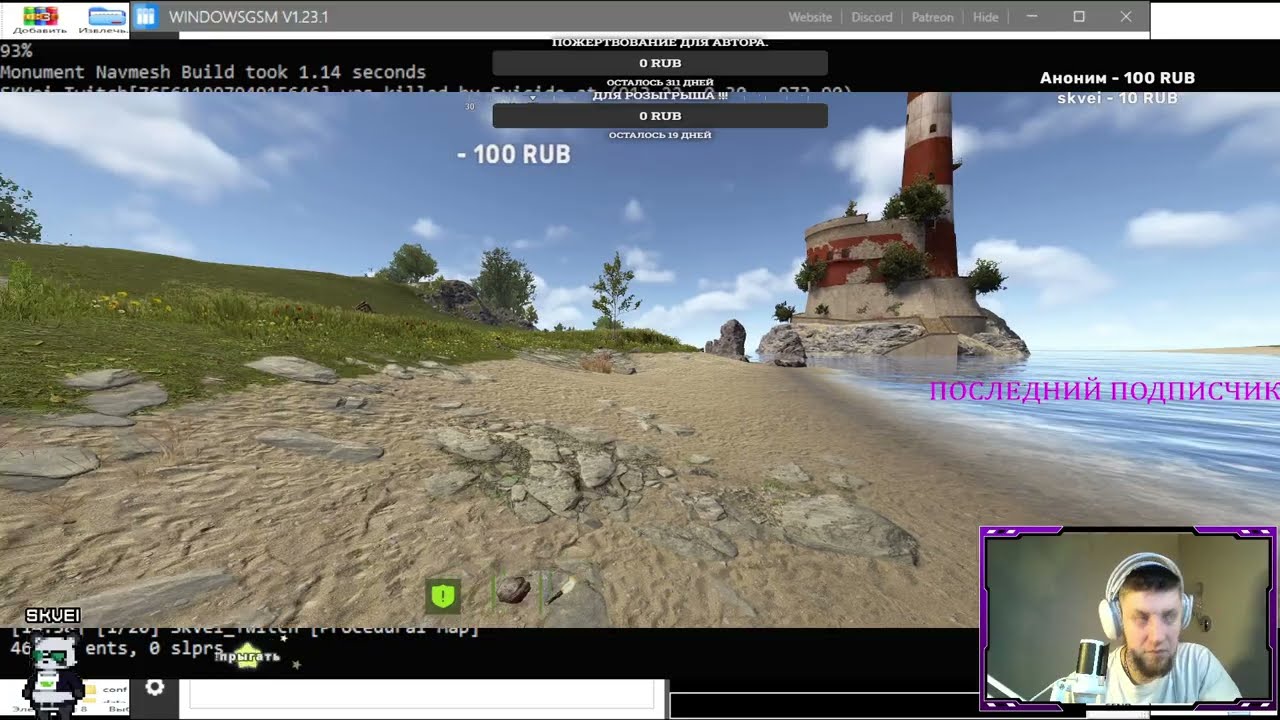The width and height of the screenshot is (1280, 720).
Task: Open the settings gear icon at bottom left
Action: 154,687
